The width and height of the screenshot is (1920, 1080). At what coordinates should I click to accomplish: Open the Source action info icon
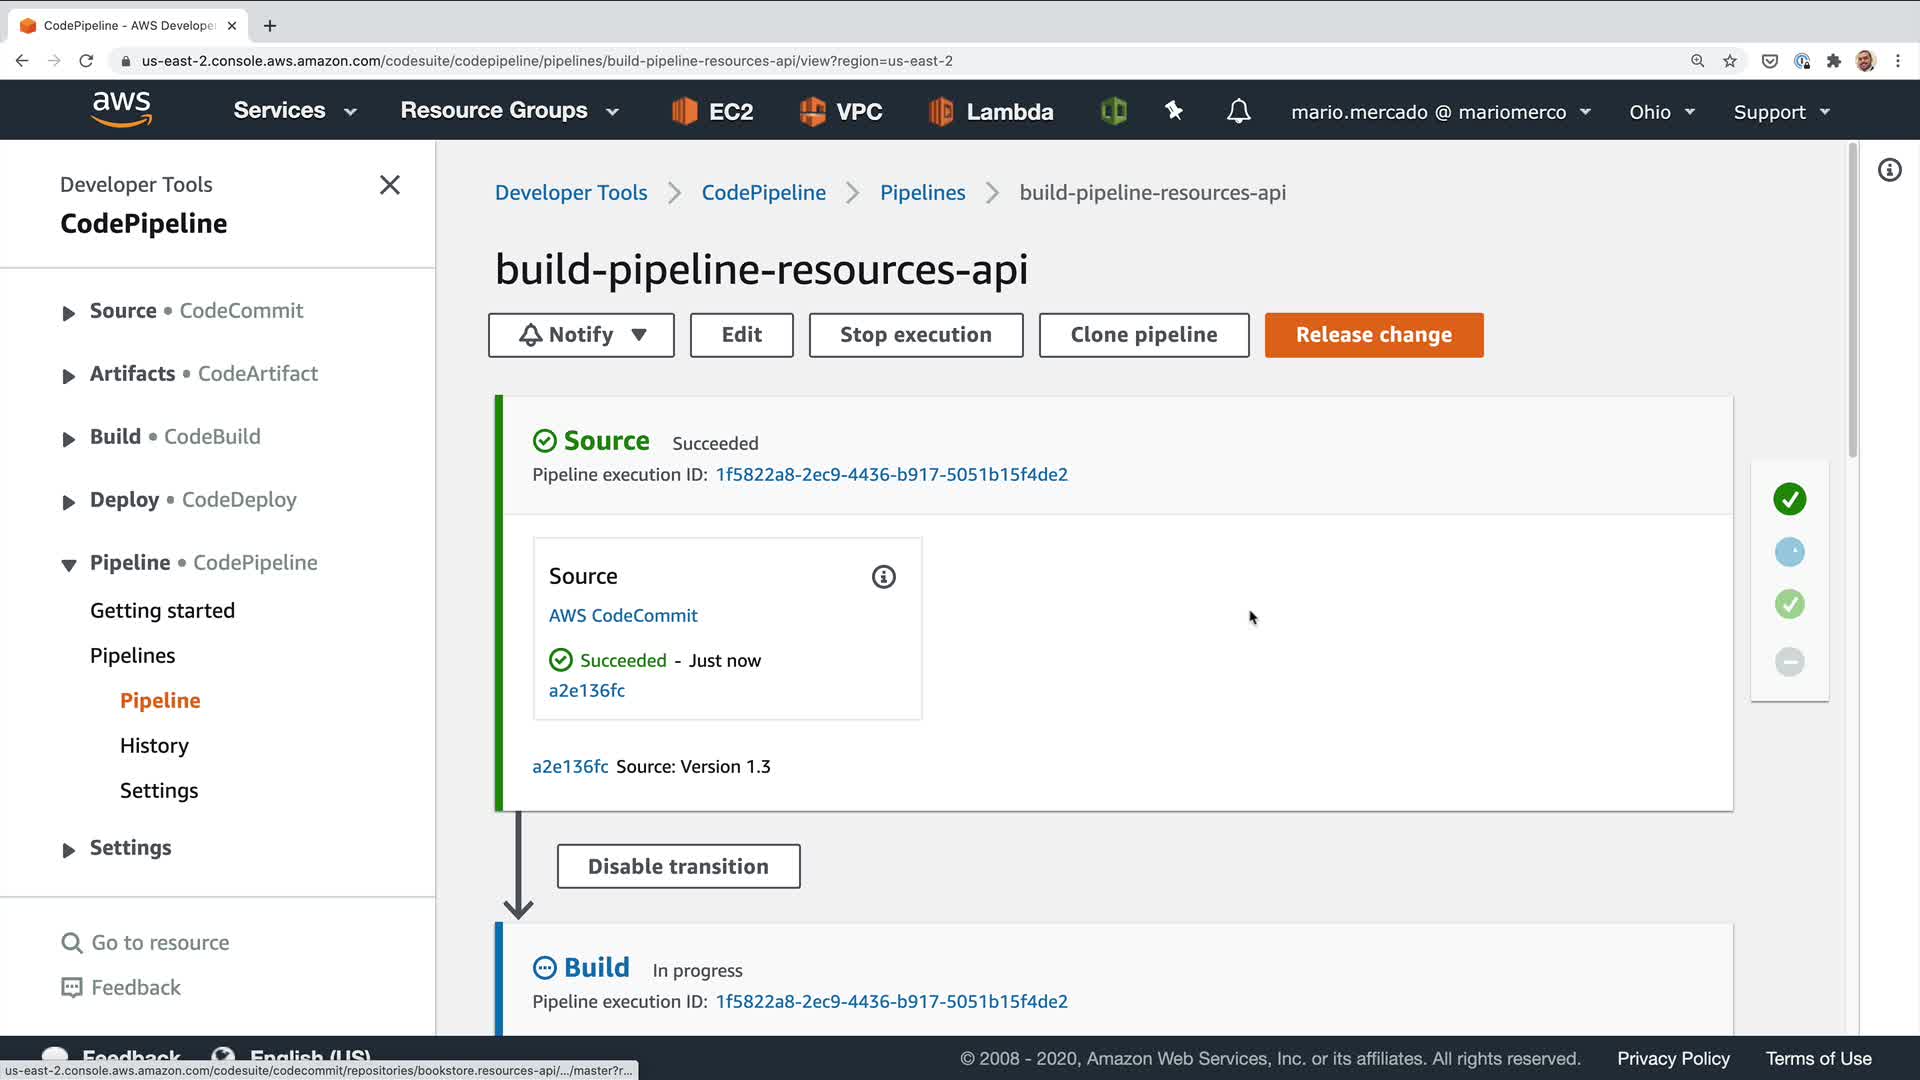(883, 577)
